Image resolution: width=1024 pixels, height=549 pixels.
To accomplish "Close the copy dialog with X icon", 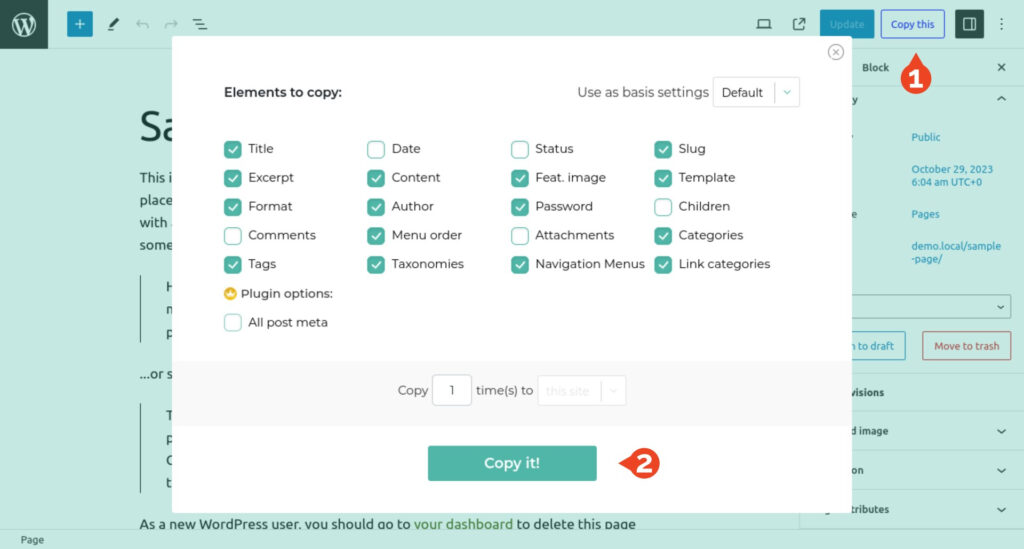I will [836, 52].
